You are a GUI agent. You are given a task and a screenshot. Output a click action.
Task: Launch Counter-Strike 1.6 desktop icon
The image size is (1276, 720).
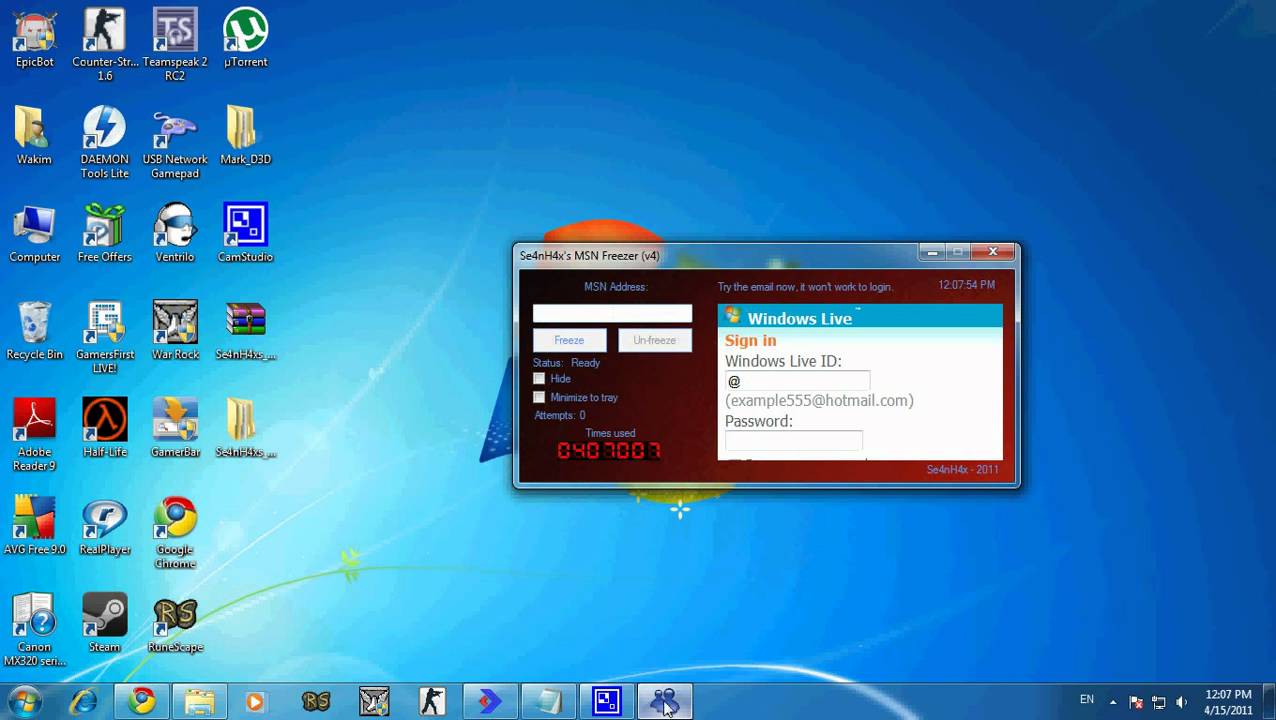(105, 44)
